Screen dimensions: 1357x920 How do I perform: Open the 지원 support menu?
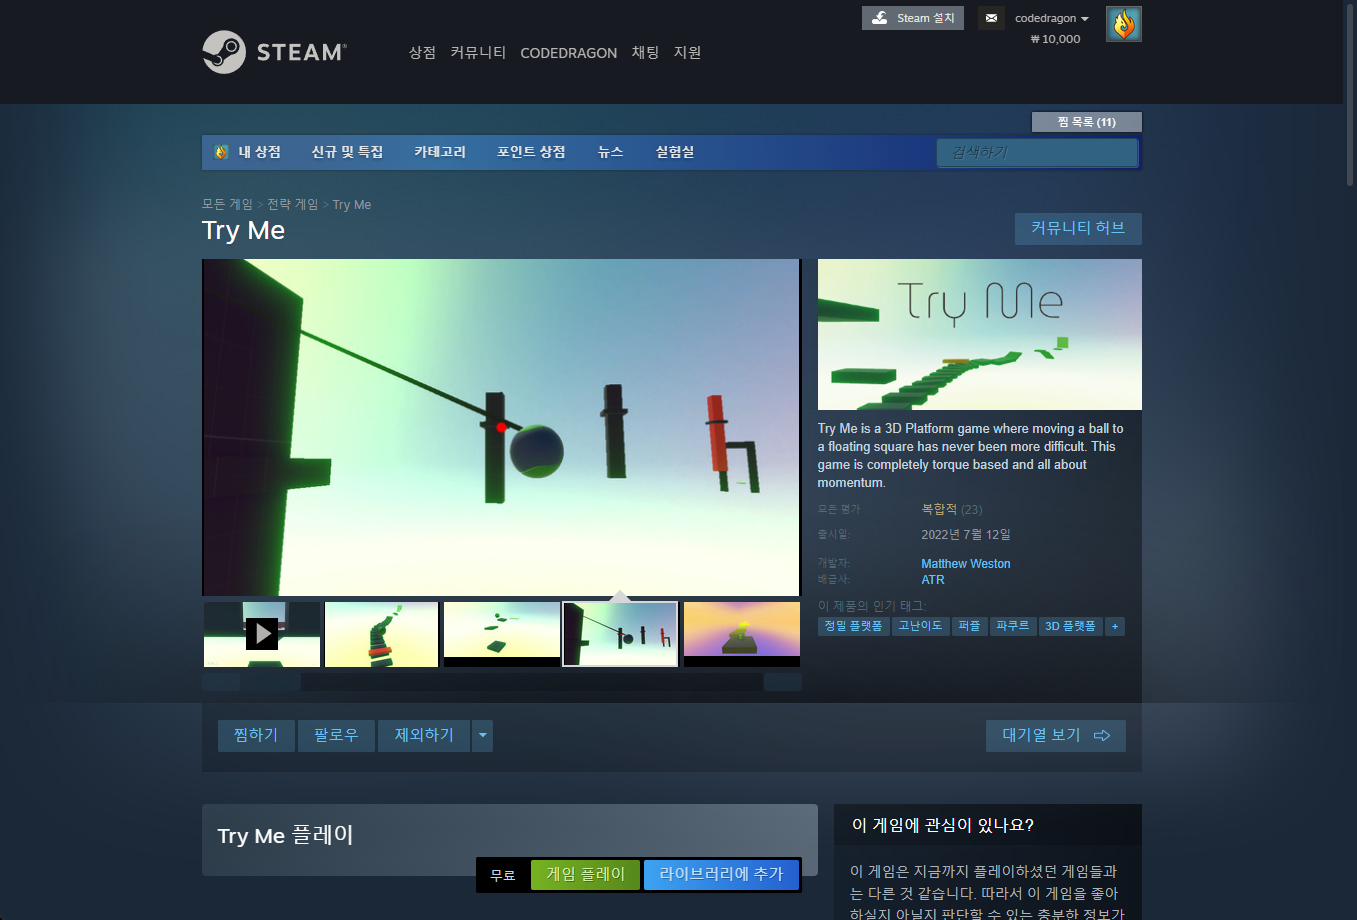687,52
